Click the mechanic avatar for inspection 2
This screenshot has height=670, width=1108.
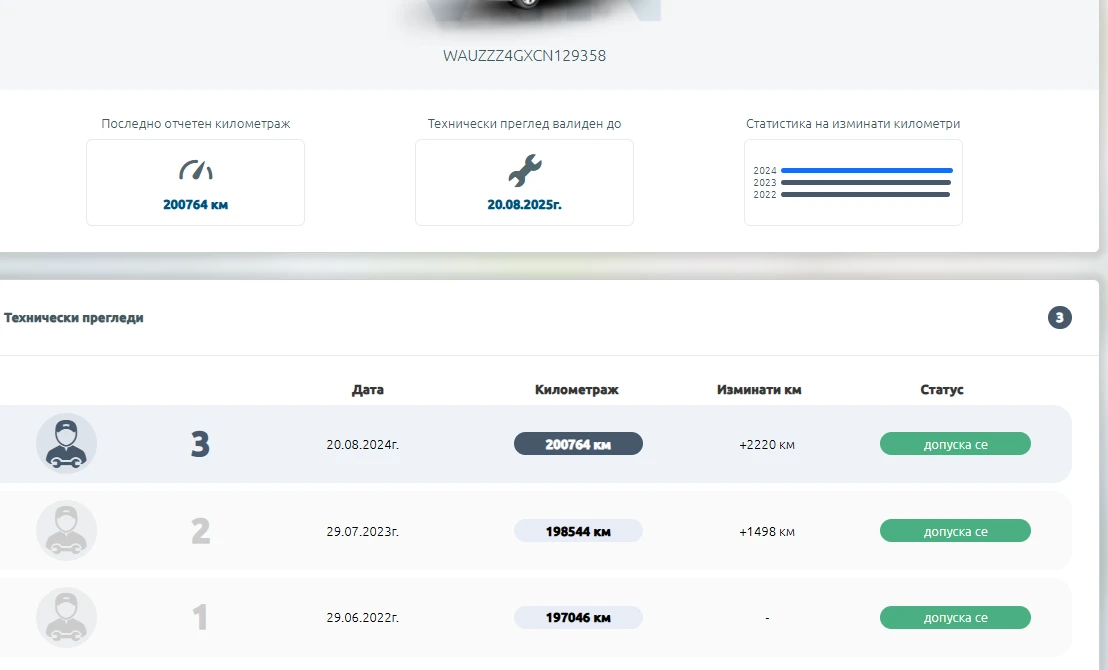pyautogui.click(x=66, y=530)
